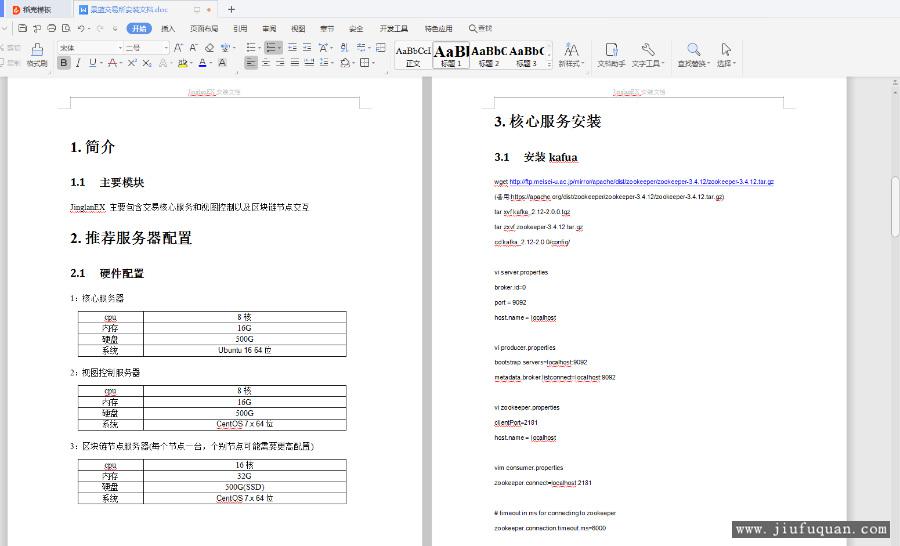Click the Save icon in quick toolbar
This screenshot has width=900, height=546.
point(22,28)
